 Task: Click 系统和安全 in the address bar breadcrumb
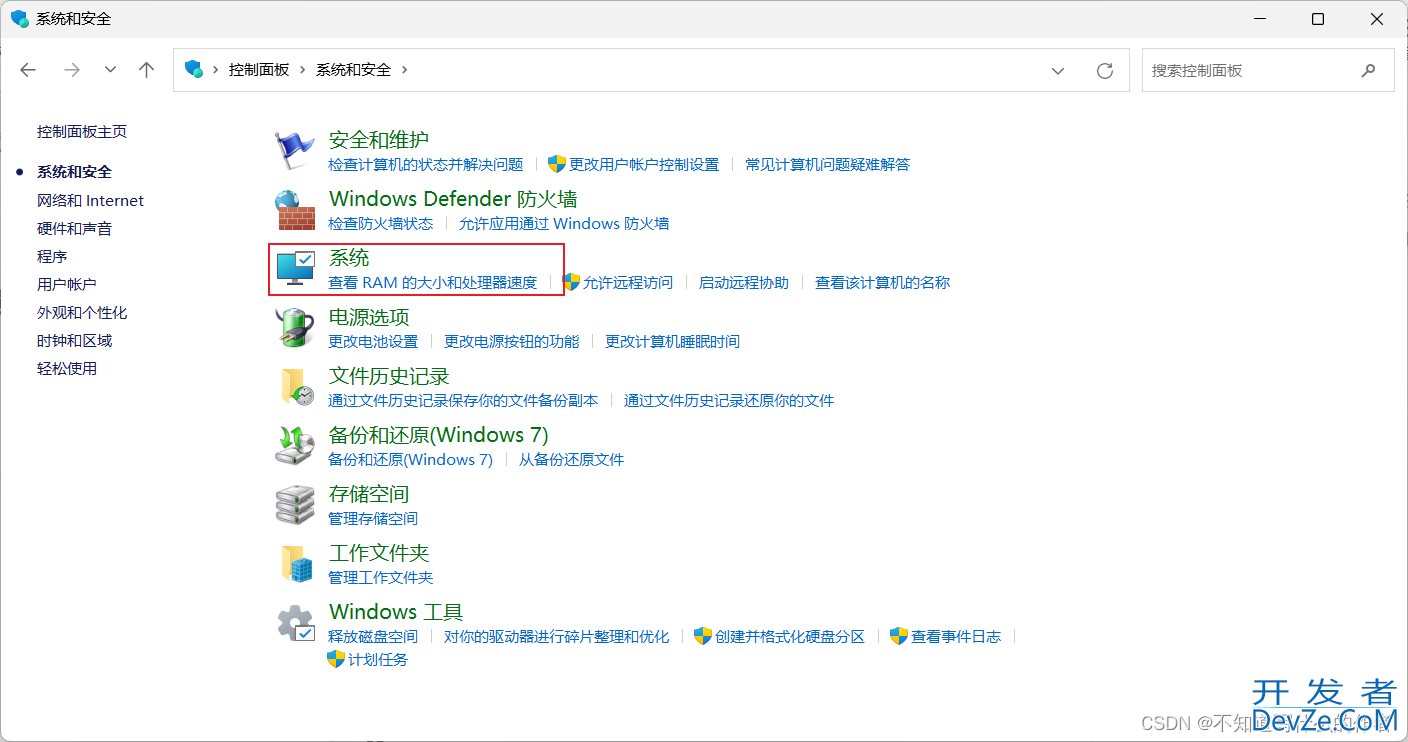[354, 69]
